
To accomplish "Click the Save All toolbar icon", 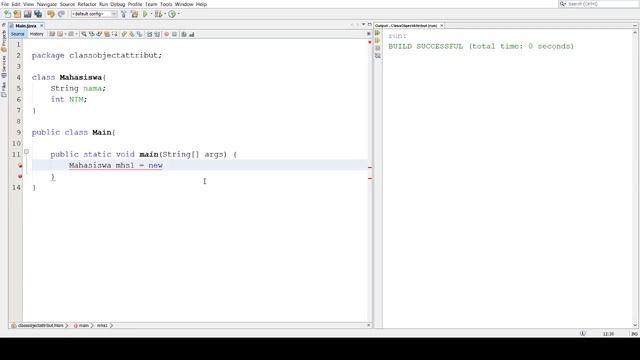I will (38, 14).
